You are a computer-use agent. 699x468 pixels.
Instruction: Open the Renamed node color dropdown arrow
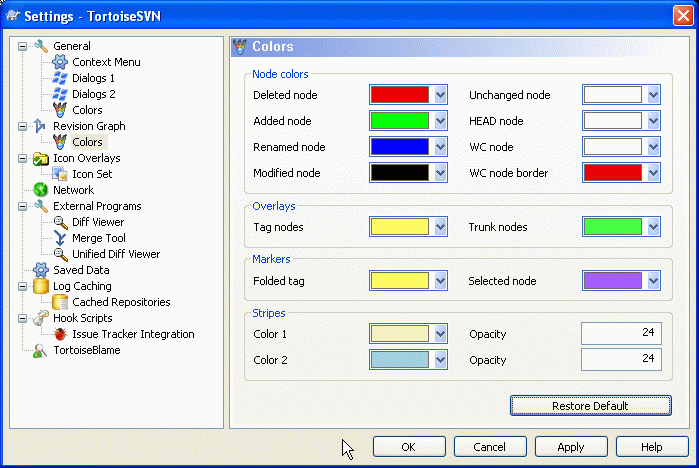click(440, 147)
